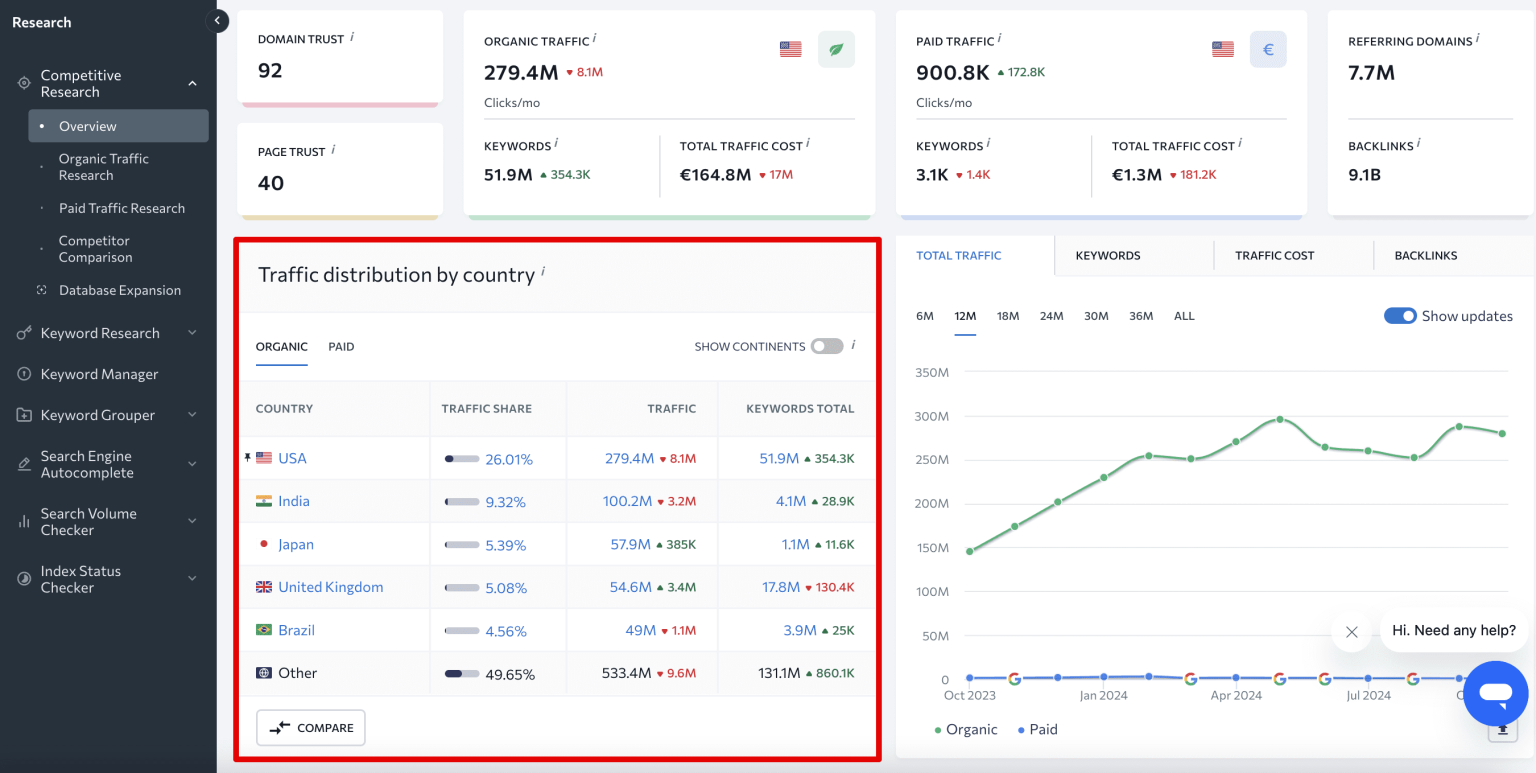Dismiss the help message with X icon

pos(1351,631)
